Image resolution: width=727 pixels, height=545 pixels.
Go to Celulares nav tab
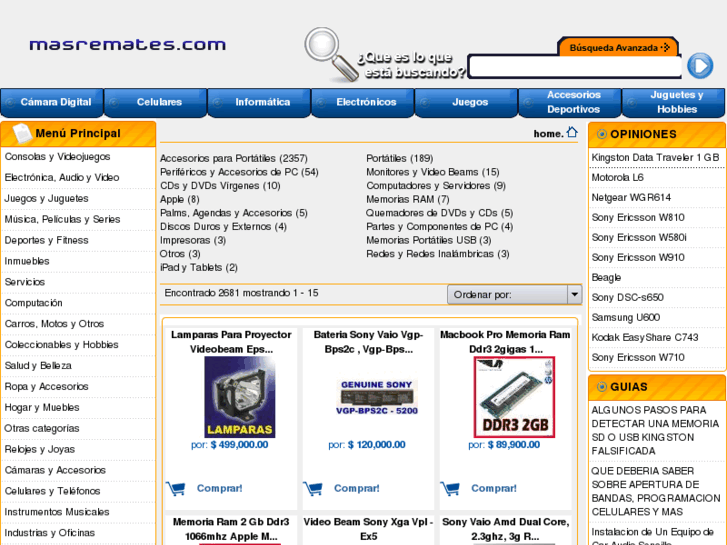tap(155, 103)
